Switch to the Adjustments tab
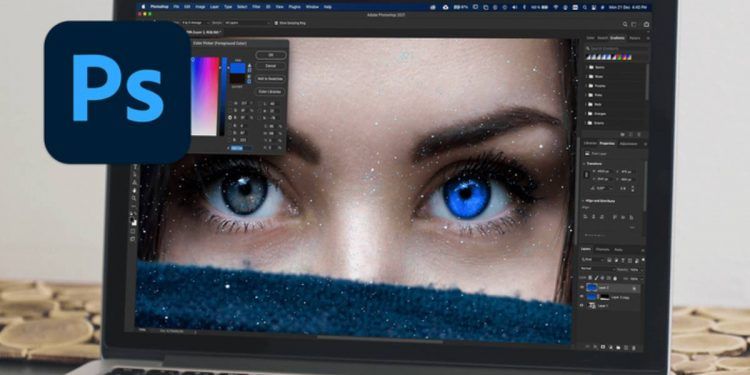This screenshot has width=750, height=375. 629,143
